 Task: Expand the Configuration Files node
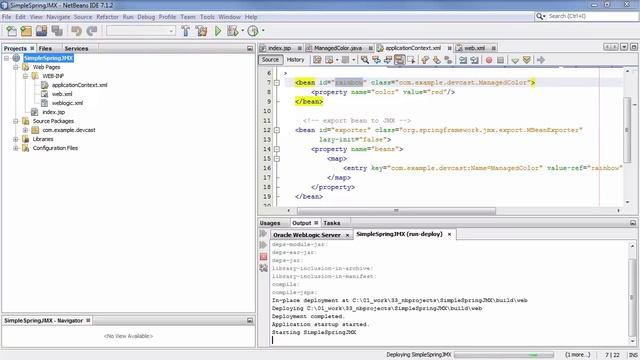[x=16, y=148]
